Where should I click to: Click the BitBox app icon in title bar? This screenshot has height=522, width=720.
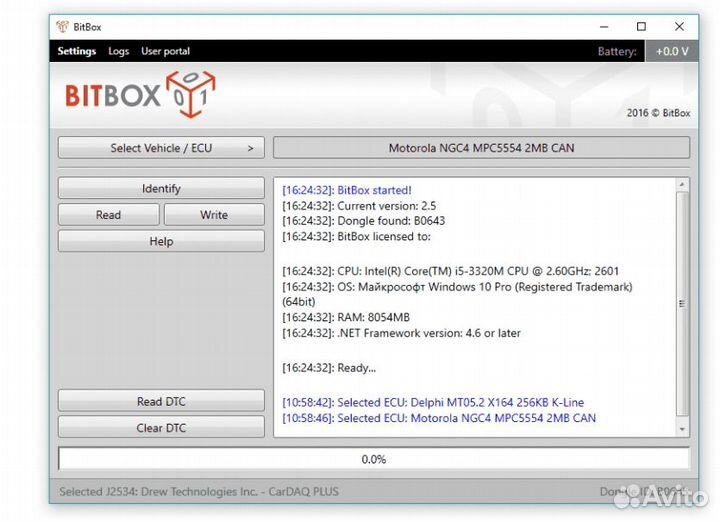[62, 27]
